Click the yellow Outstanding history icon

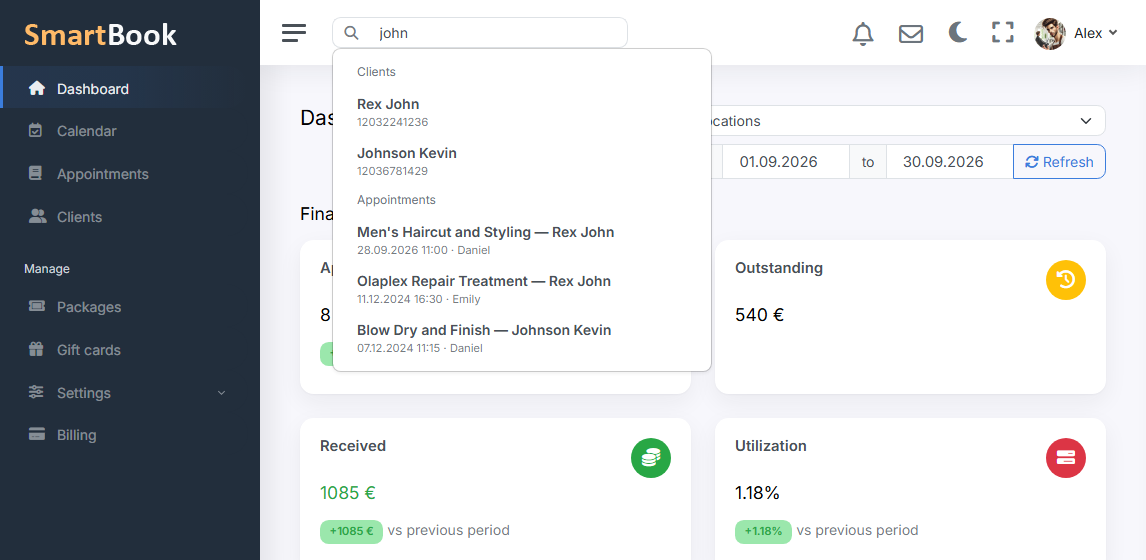pos(1066,280)
